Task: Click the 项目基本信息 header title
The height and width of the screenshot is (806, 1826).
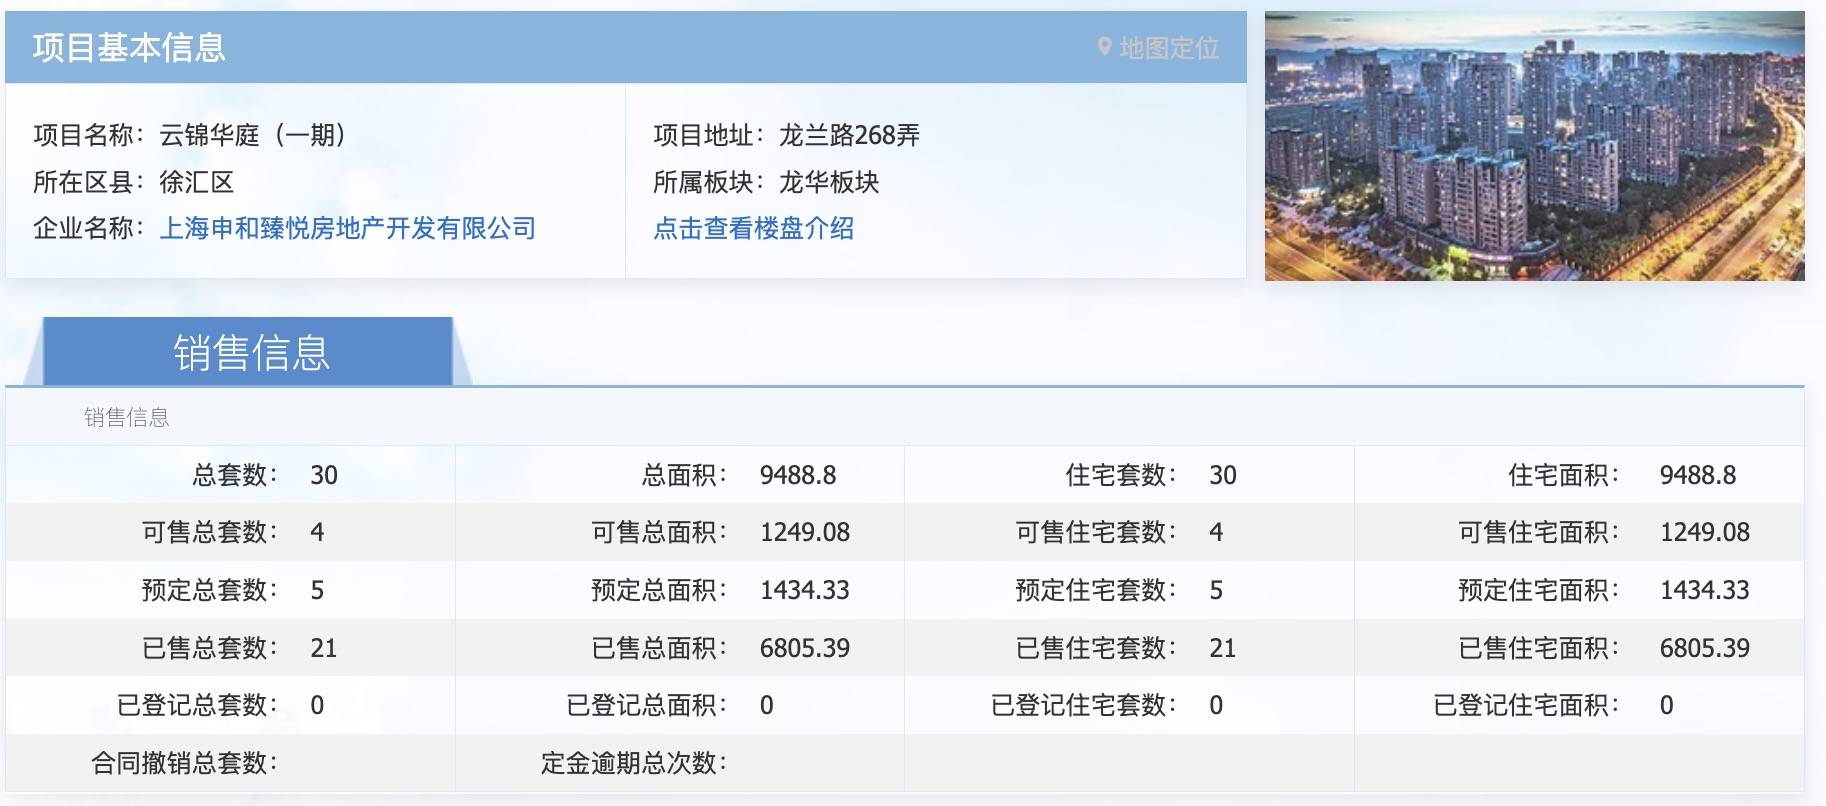Action: coord(129,47)
